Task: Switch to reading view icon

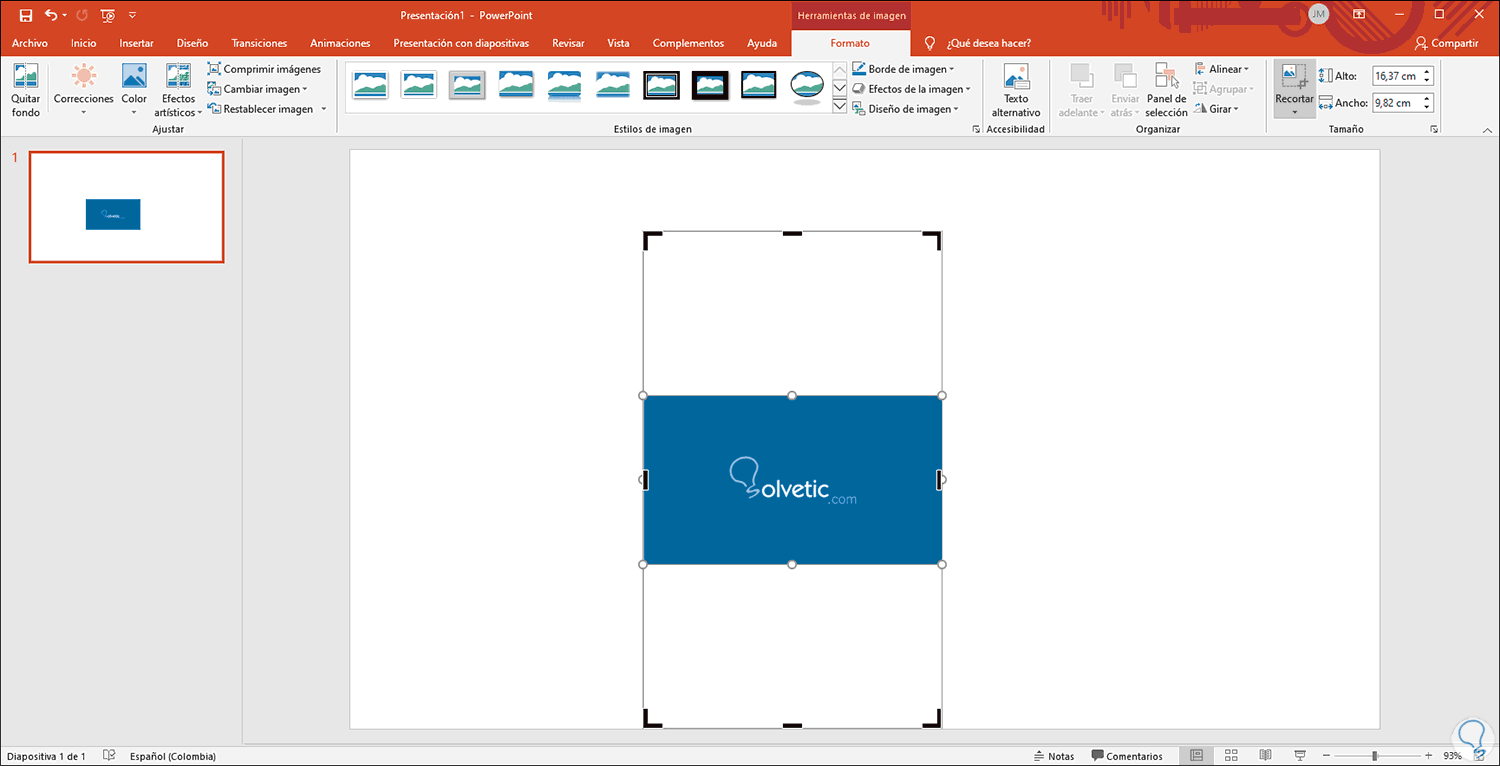Action: click(1265, 756)
